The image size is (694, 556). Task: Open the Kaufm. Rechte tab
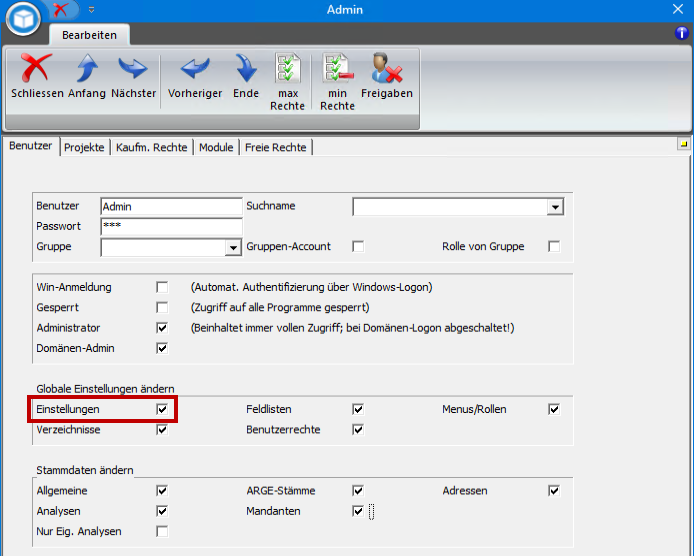coord(151,147)
